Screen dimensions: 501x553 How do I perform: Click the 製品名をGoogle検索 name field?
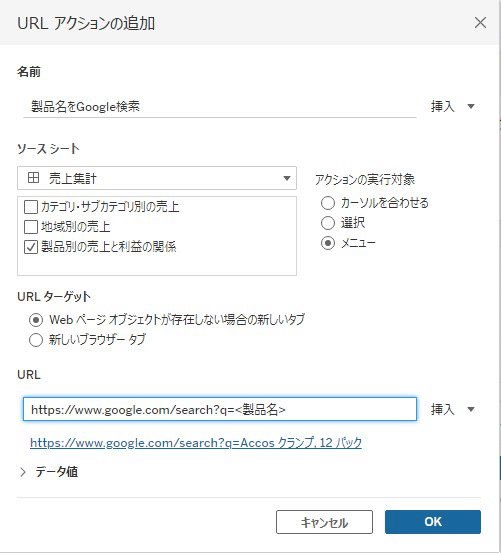tap(220, 107)
